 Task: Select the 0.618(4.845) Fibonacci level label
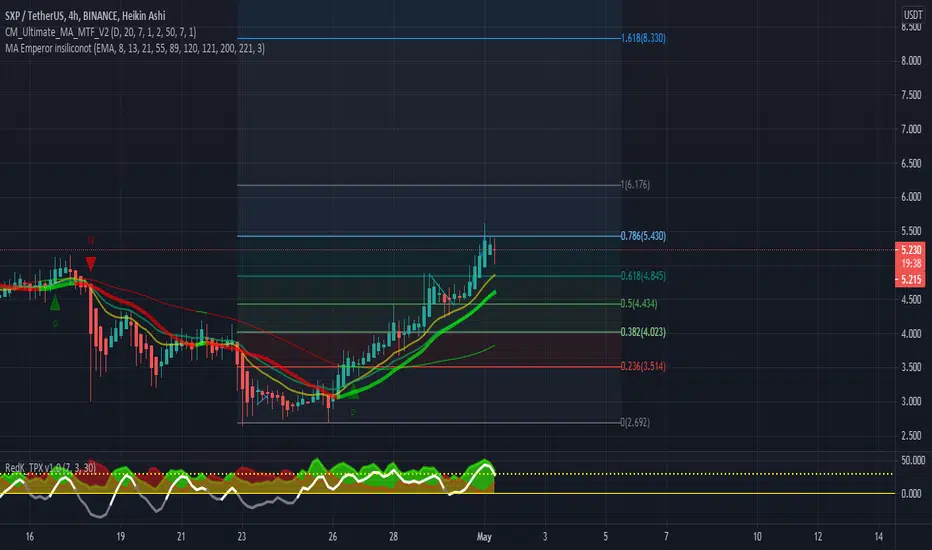(x=643, y=276)
